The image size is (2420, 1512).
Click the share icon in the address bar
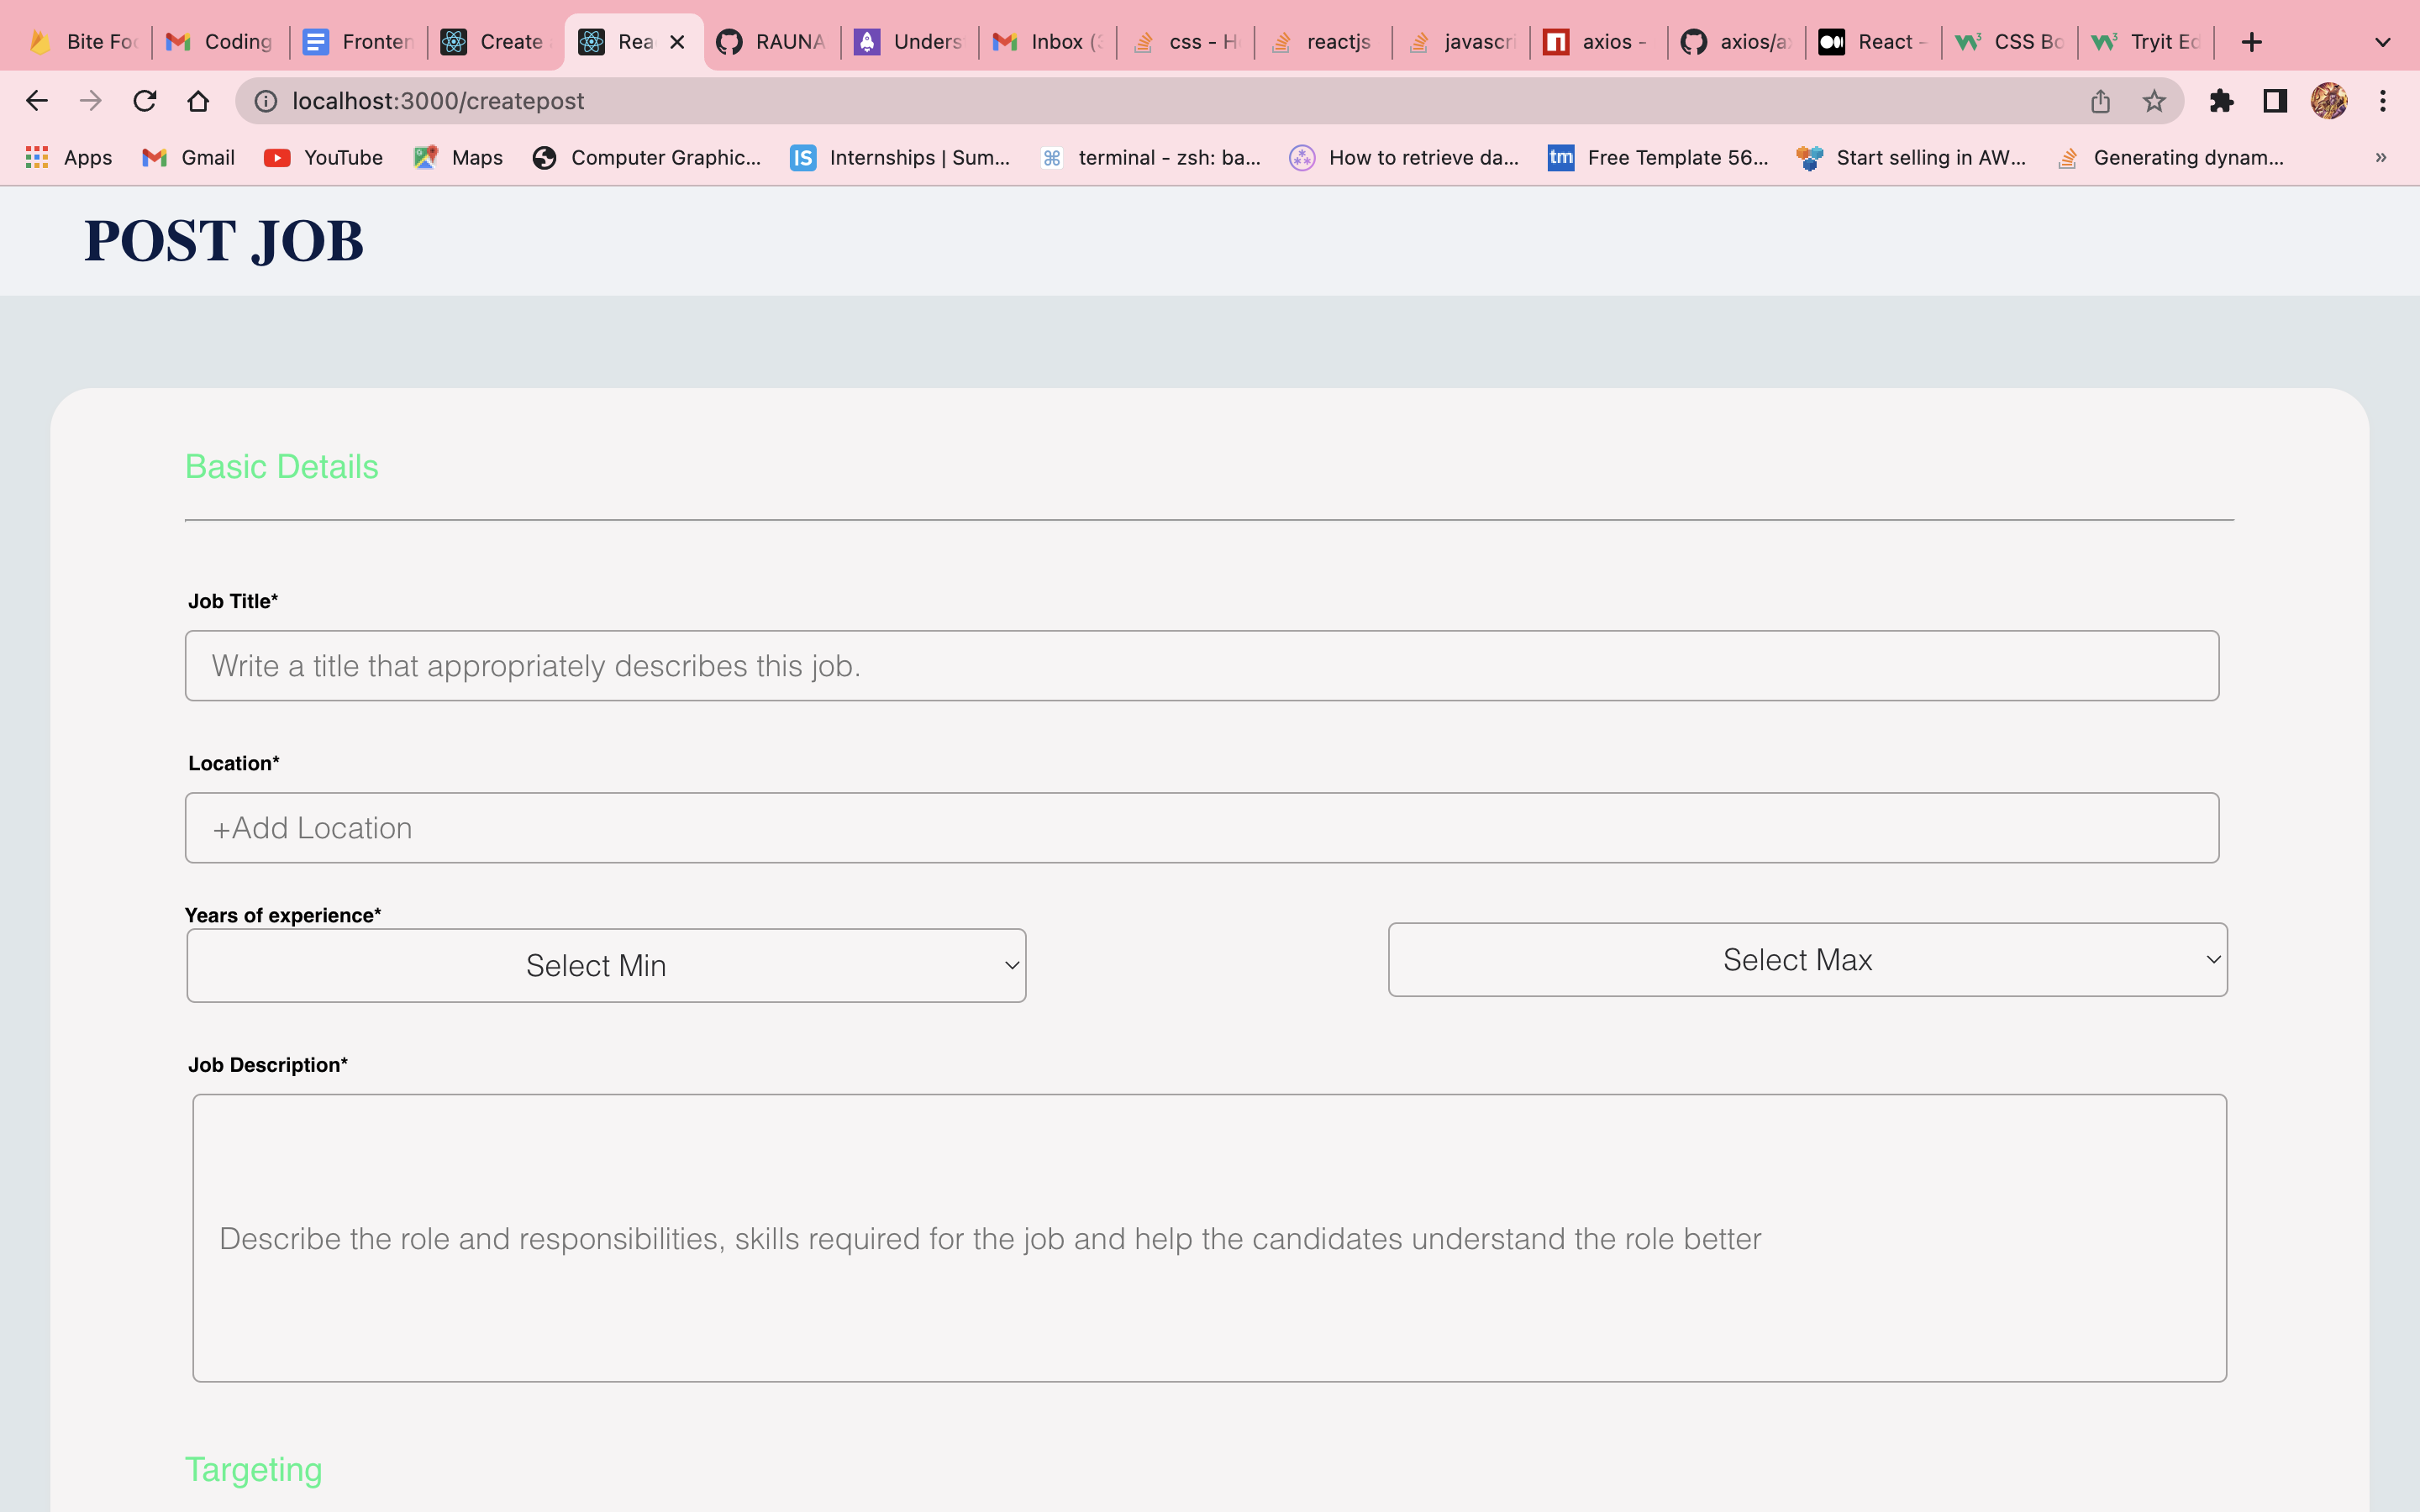tap(2100, 100)
